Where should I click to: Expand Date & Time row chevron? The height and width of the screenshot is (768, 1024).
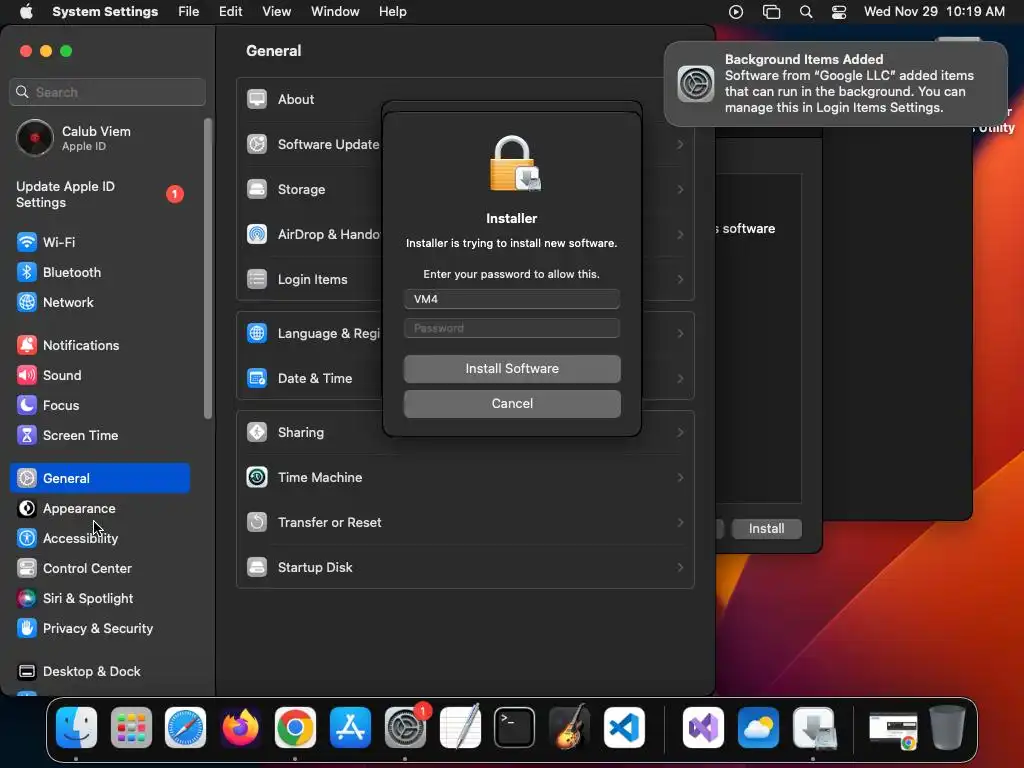(680, 379)
